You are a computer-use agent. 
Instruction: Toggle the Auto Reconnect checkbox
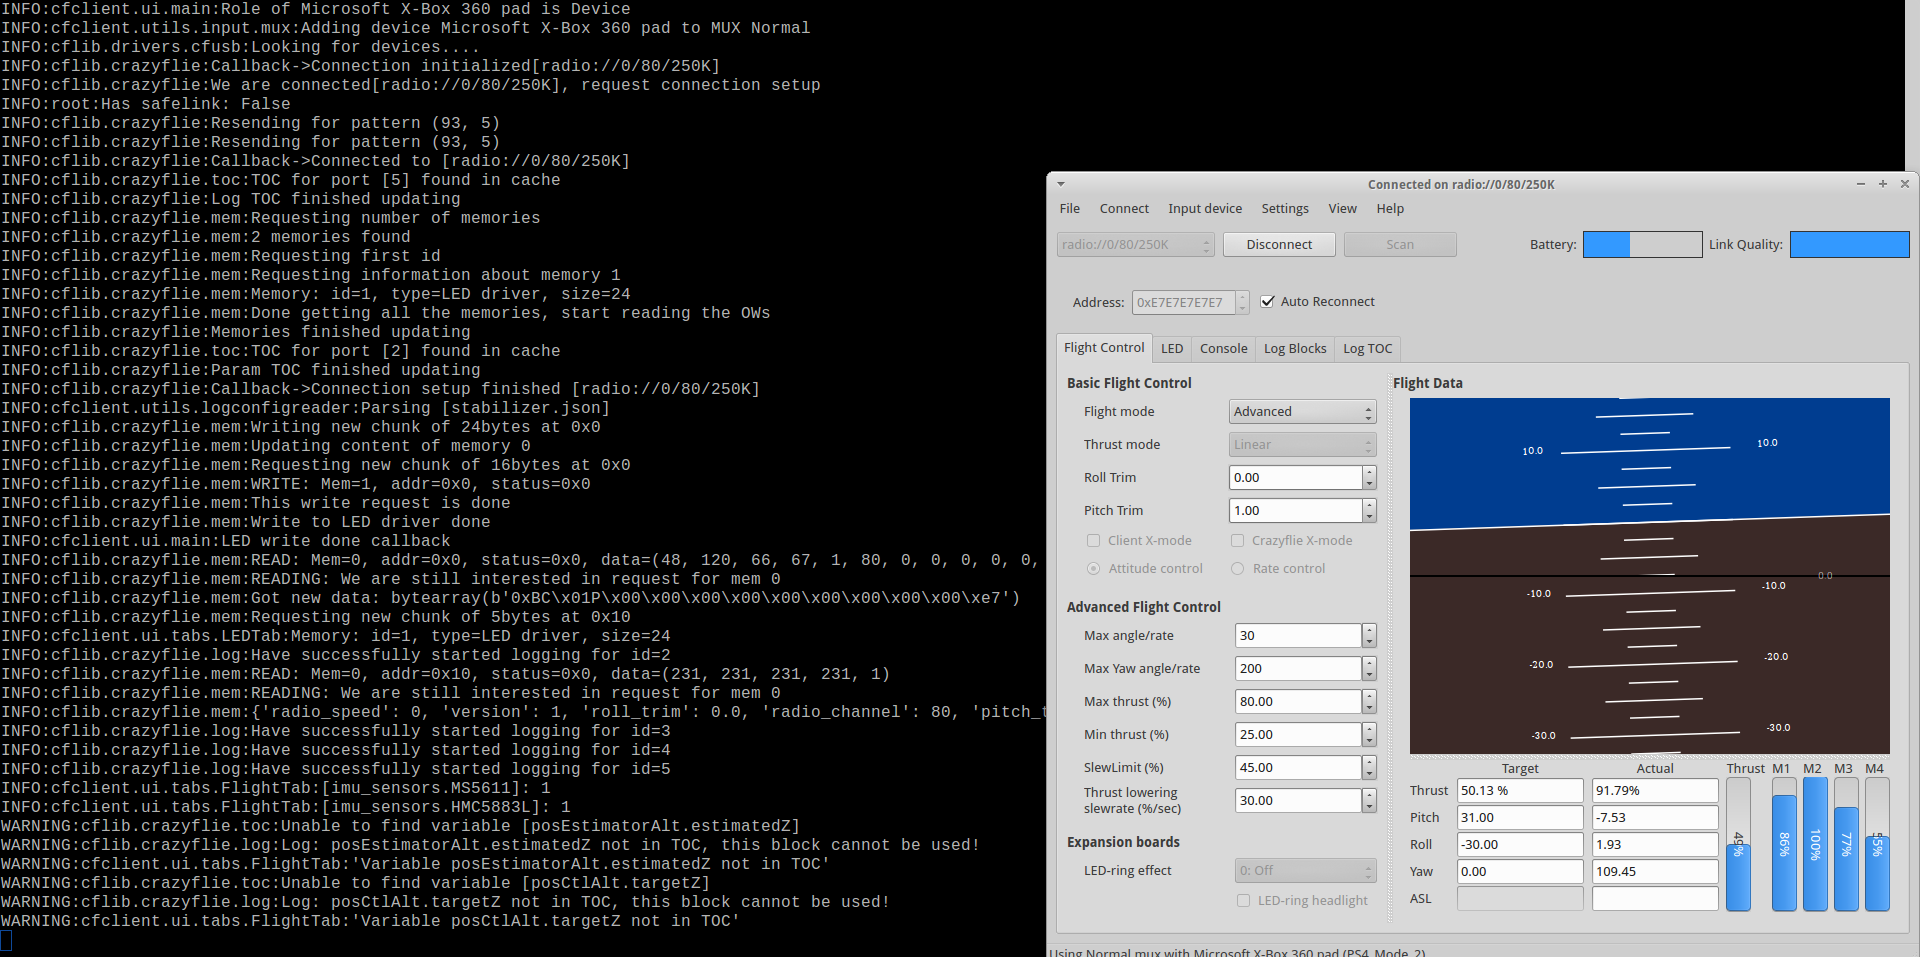[x=1268, y=302]
